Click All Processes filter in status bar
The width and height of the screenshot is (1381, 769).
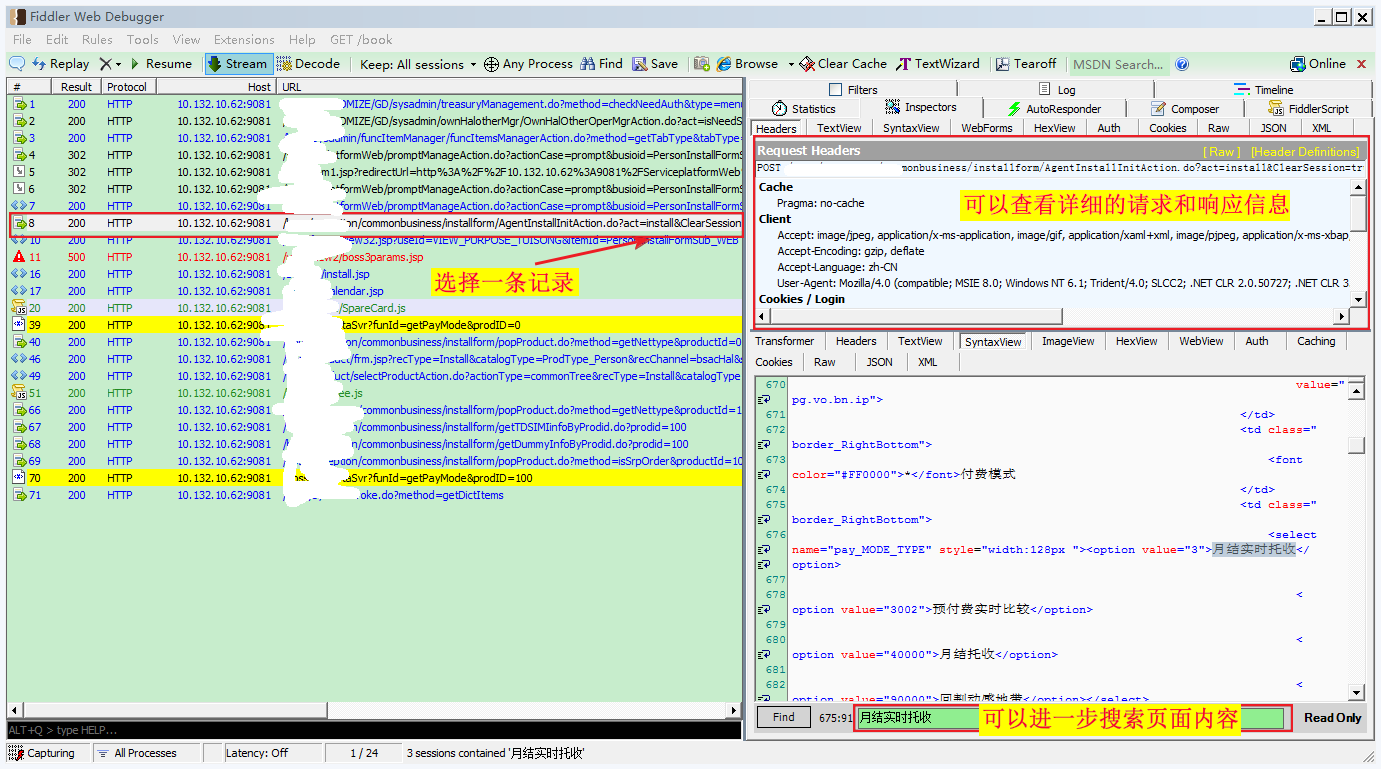pos(136,753)
